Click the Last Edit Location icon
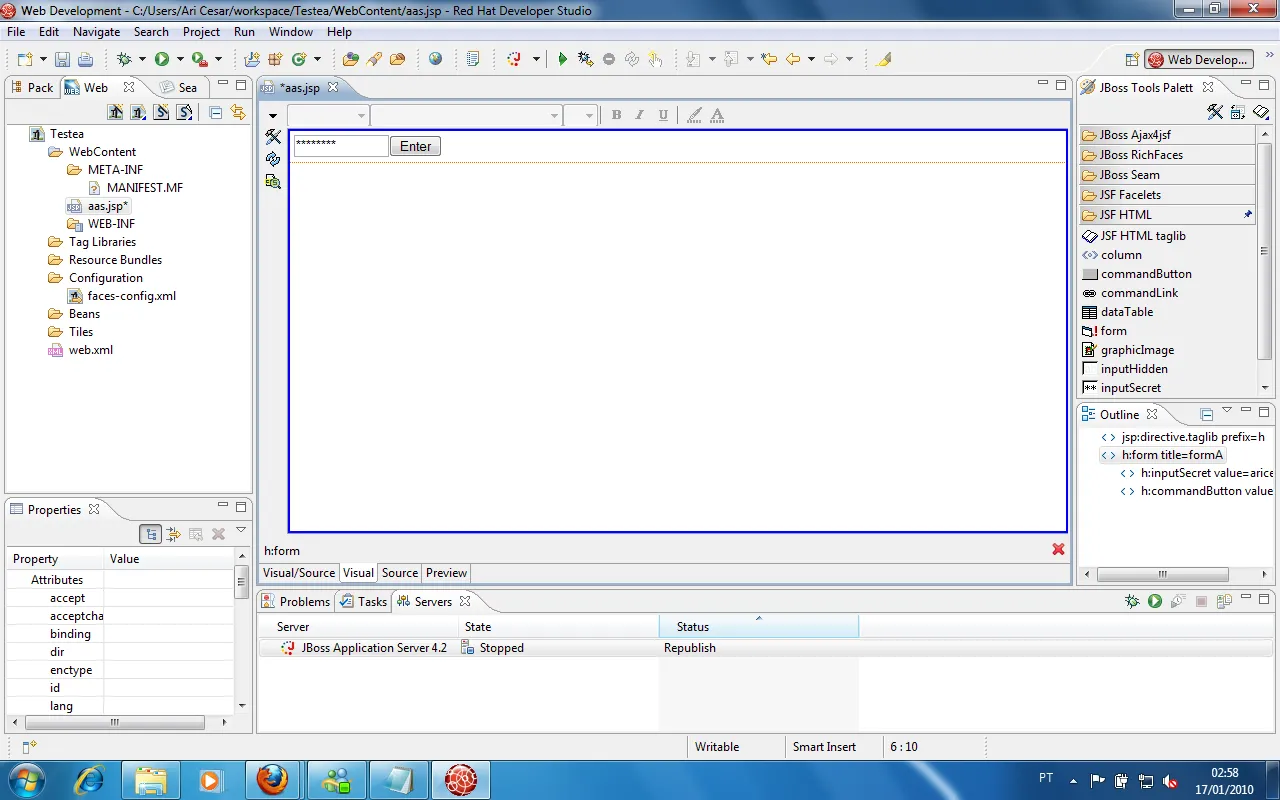 (x=769, y=60)
